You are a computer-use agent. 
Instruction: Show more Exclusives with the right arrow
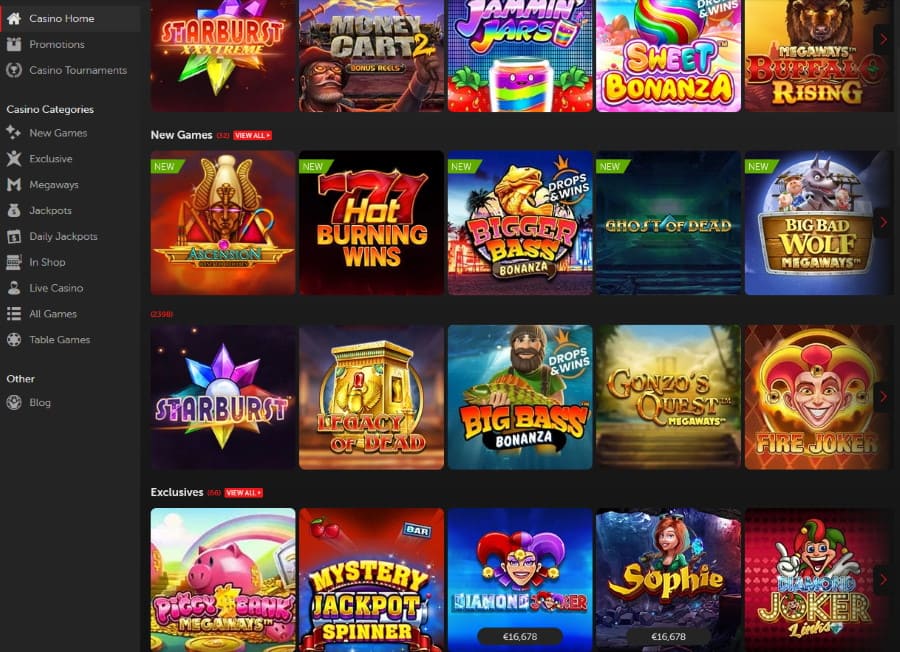point(883,580)
